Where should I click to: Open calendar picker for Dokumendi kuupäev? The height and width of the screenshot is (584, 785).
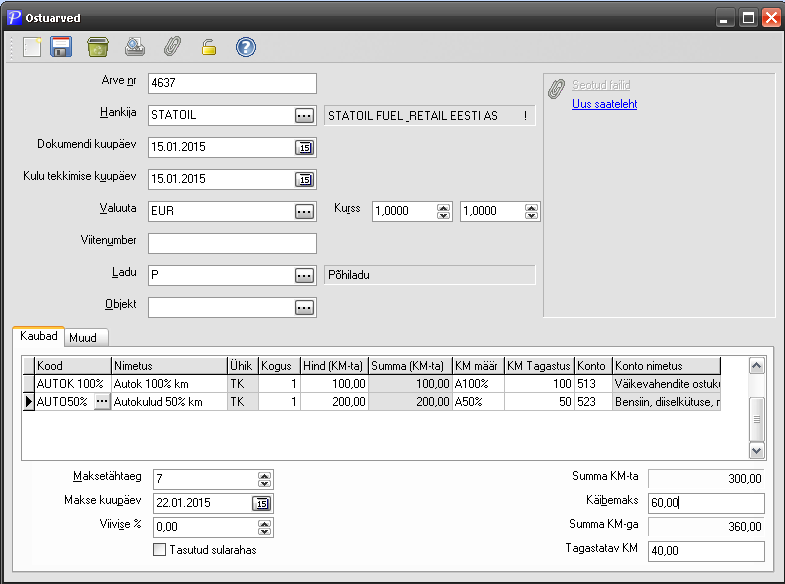pos(304,148)
